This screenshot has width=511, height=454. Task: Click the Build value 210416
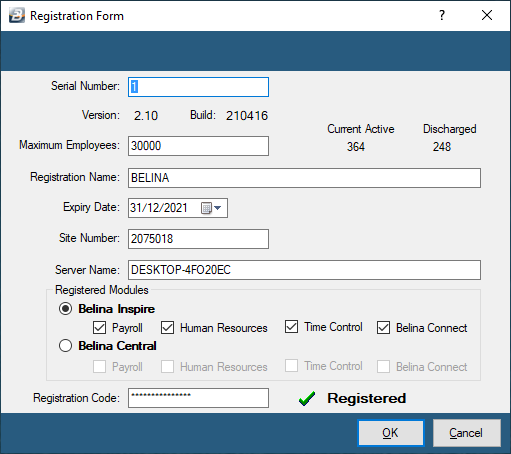point(247,116)
